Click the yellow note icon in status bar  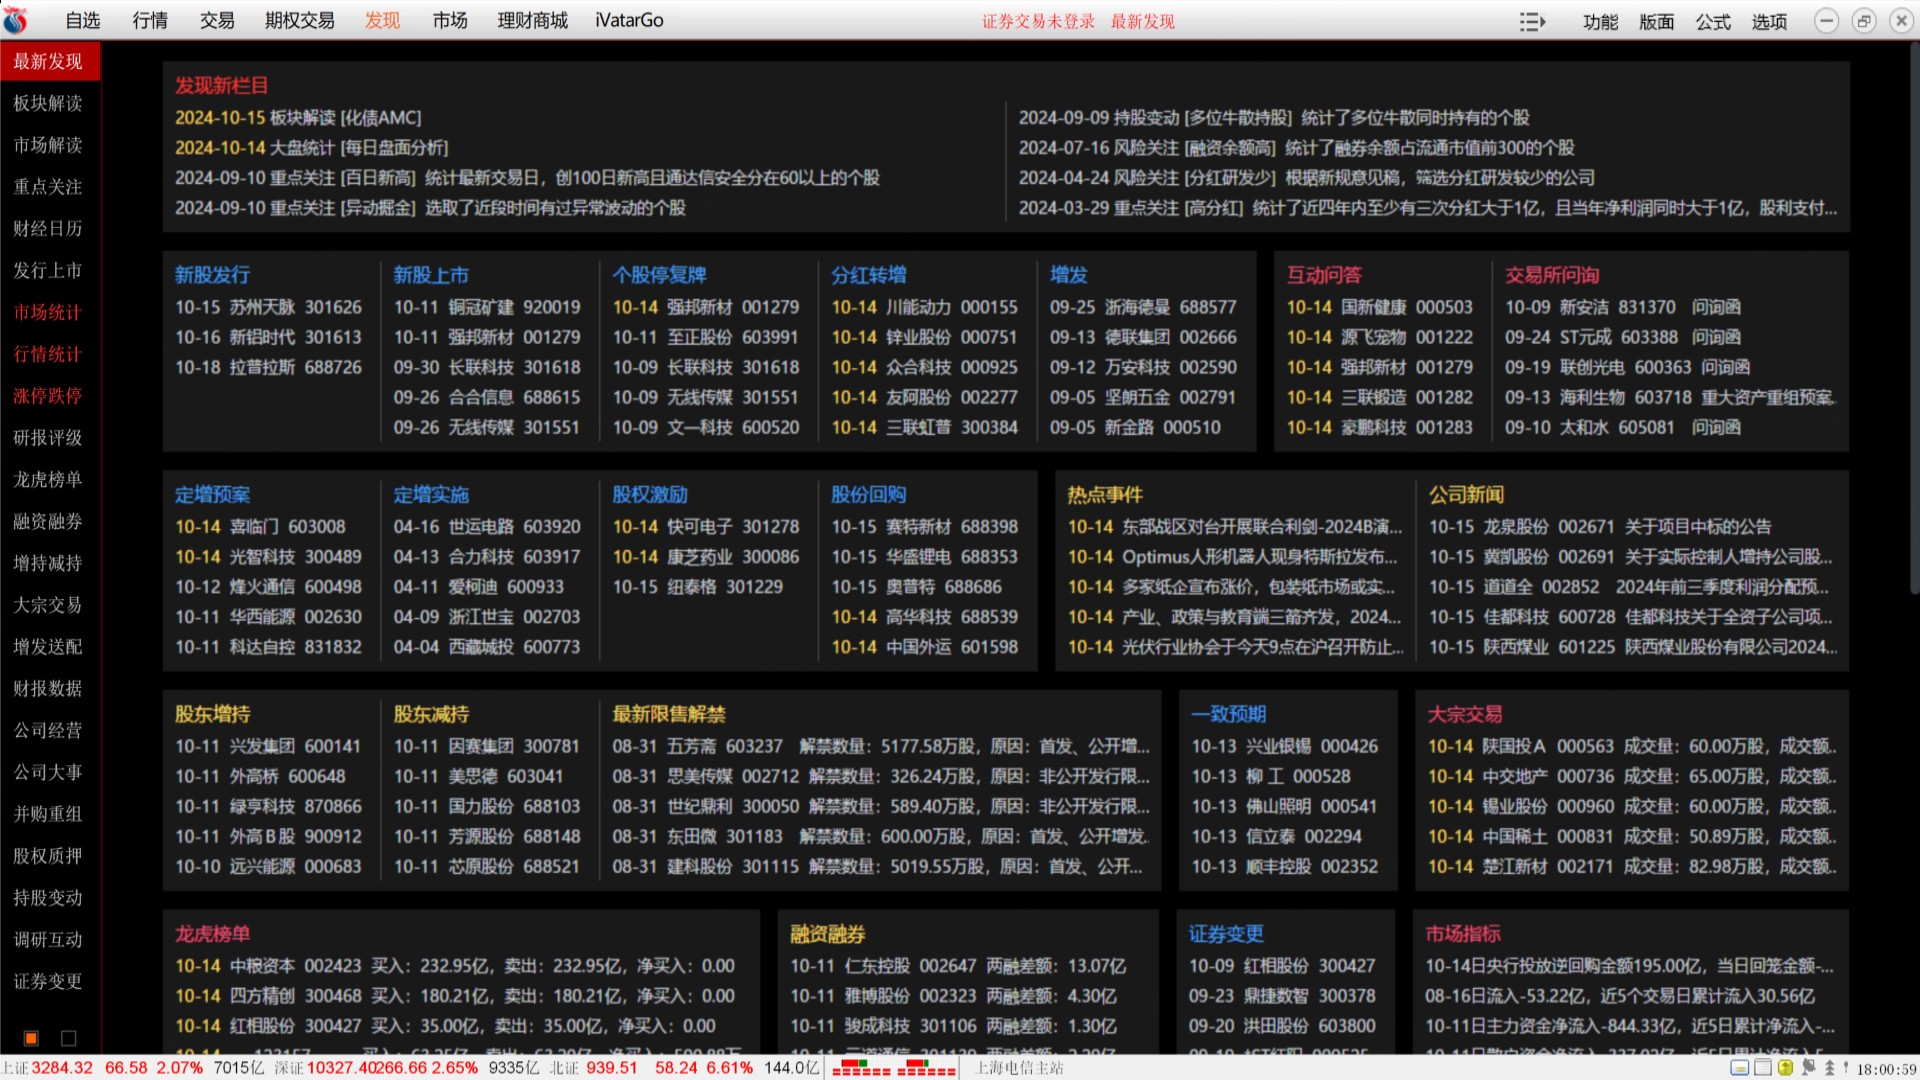[x=1739, y=1068]
